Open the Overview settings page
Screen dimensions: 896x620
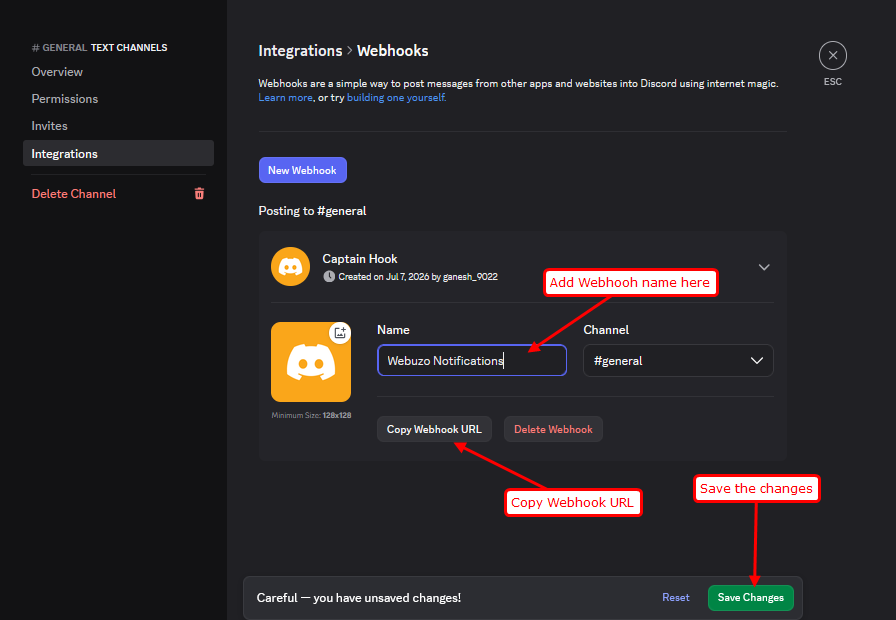57,72
